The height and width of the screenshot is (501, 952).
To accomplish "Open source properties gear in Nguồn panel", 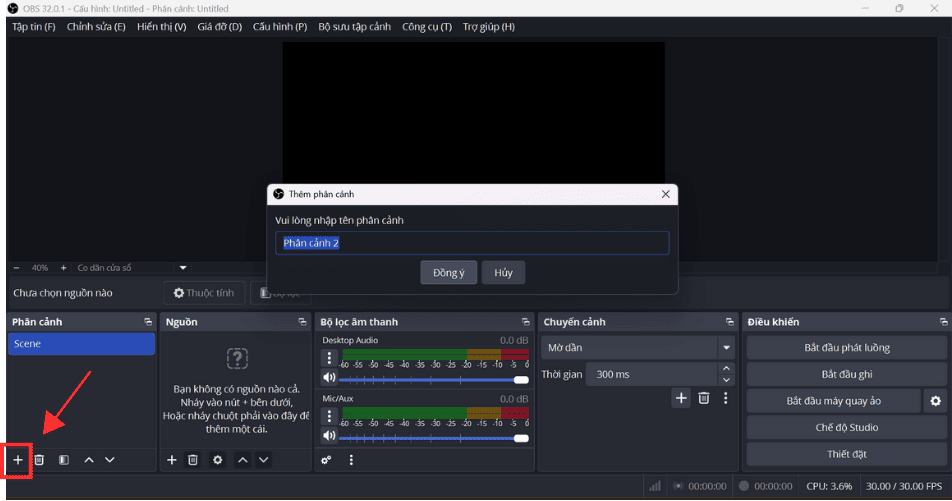I will (217, 460).
